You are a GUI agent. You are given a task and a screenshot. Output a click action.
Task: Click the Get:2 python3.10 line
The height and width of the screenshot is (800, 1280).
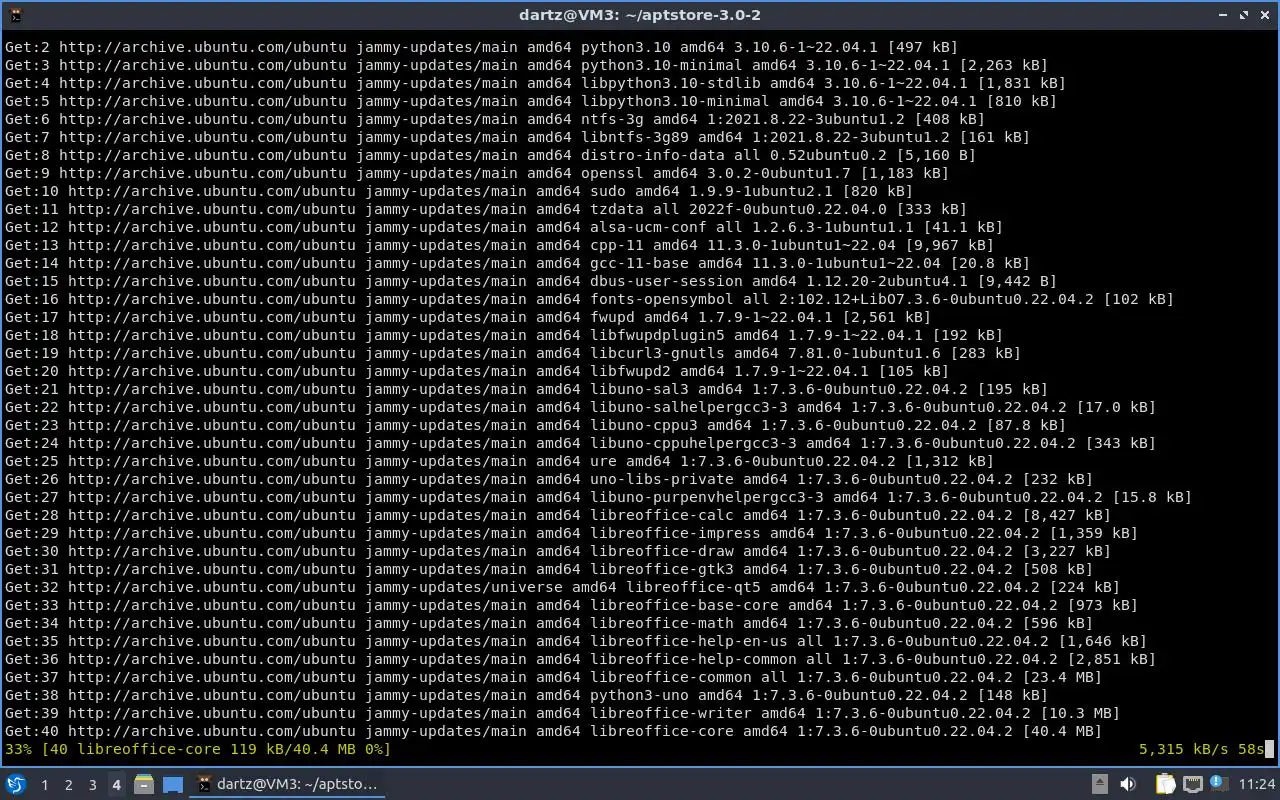[x=481, y=47]
